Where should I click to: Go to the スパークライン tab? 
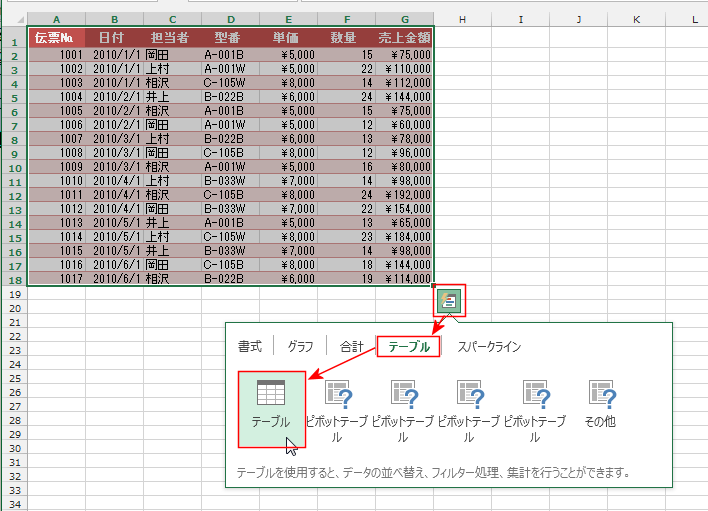pyautogui.click(x=489, y=347)
